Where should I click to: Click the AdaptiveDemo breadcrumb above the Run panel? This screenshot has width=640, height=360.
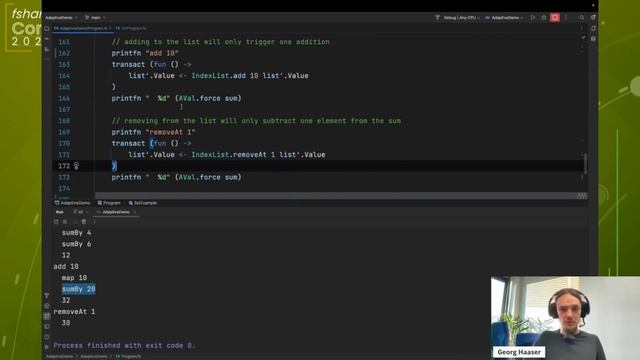coord(72,203)
